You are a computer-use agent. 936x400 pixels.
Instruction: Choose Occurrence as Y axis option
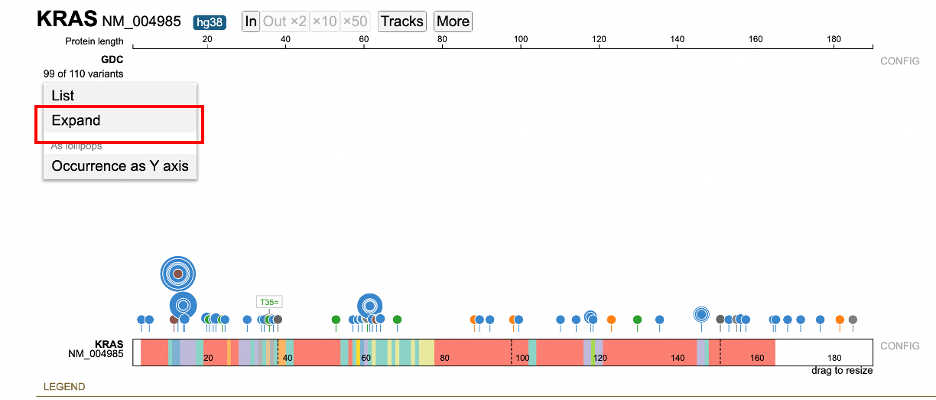click(x=119, y=166)
